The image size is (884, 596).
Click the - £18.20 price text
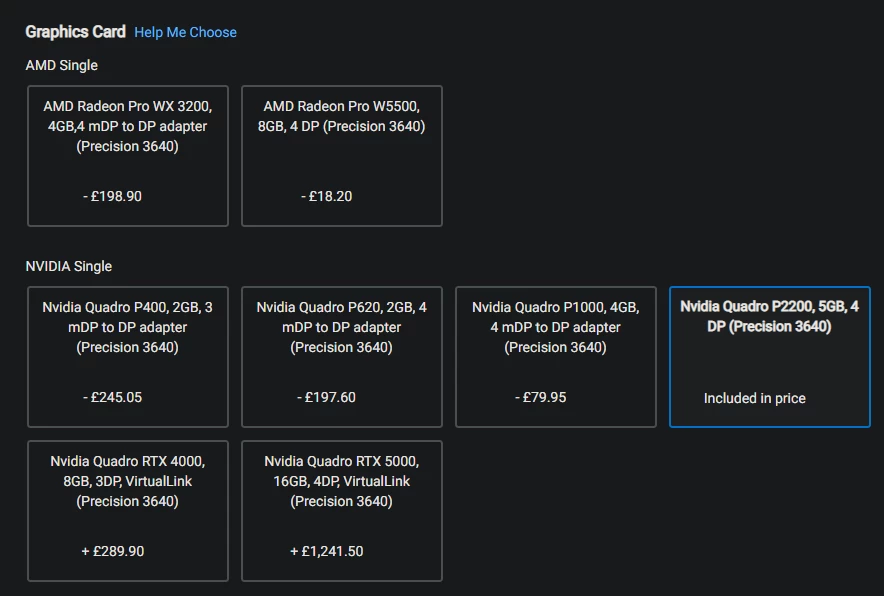tap(326, 196)
